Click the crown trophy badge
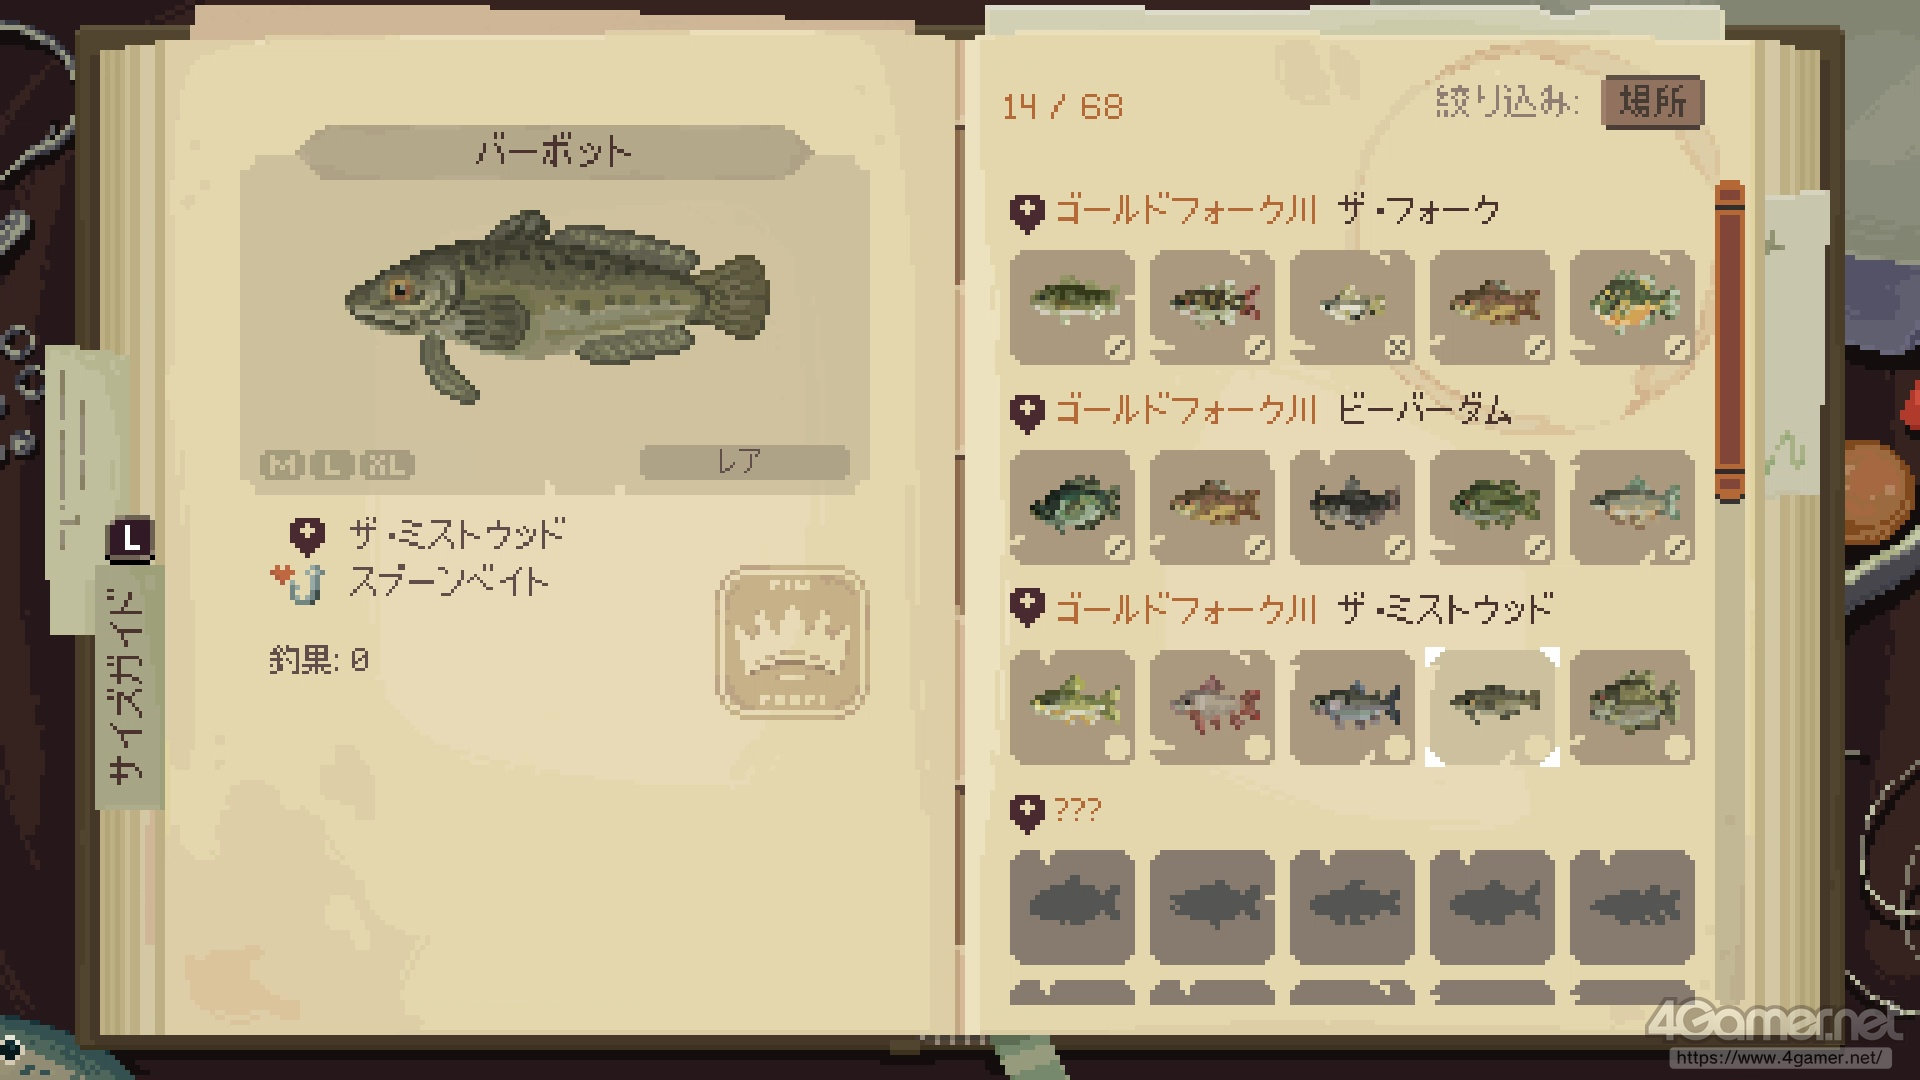 click(792, 642)
